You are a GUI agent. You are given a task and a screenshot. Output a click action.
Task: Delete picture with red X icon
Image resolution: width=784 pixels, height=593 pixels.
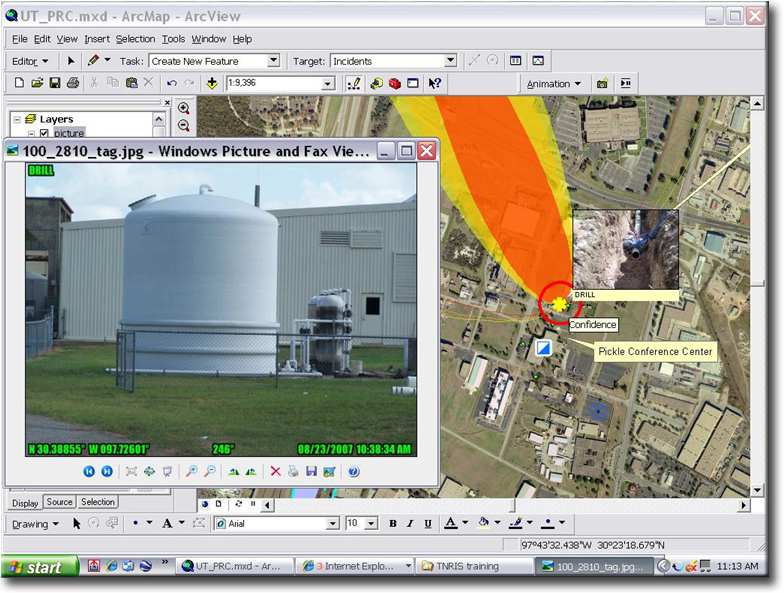(x=275, y=471)
